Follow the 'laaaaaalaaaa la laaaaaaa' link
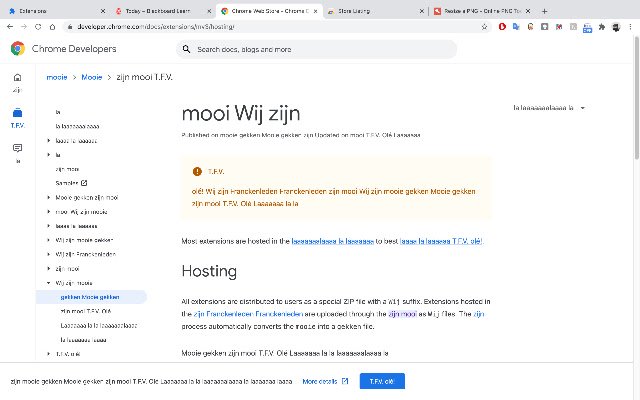 click(333, 241)
